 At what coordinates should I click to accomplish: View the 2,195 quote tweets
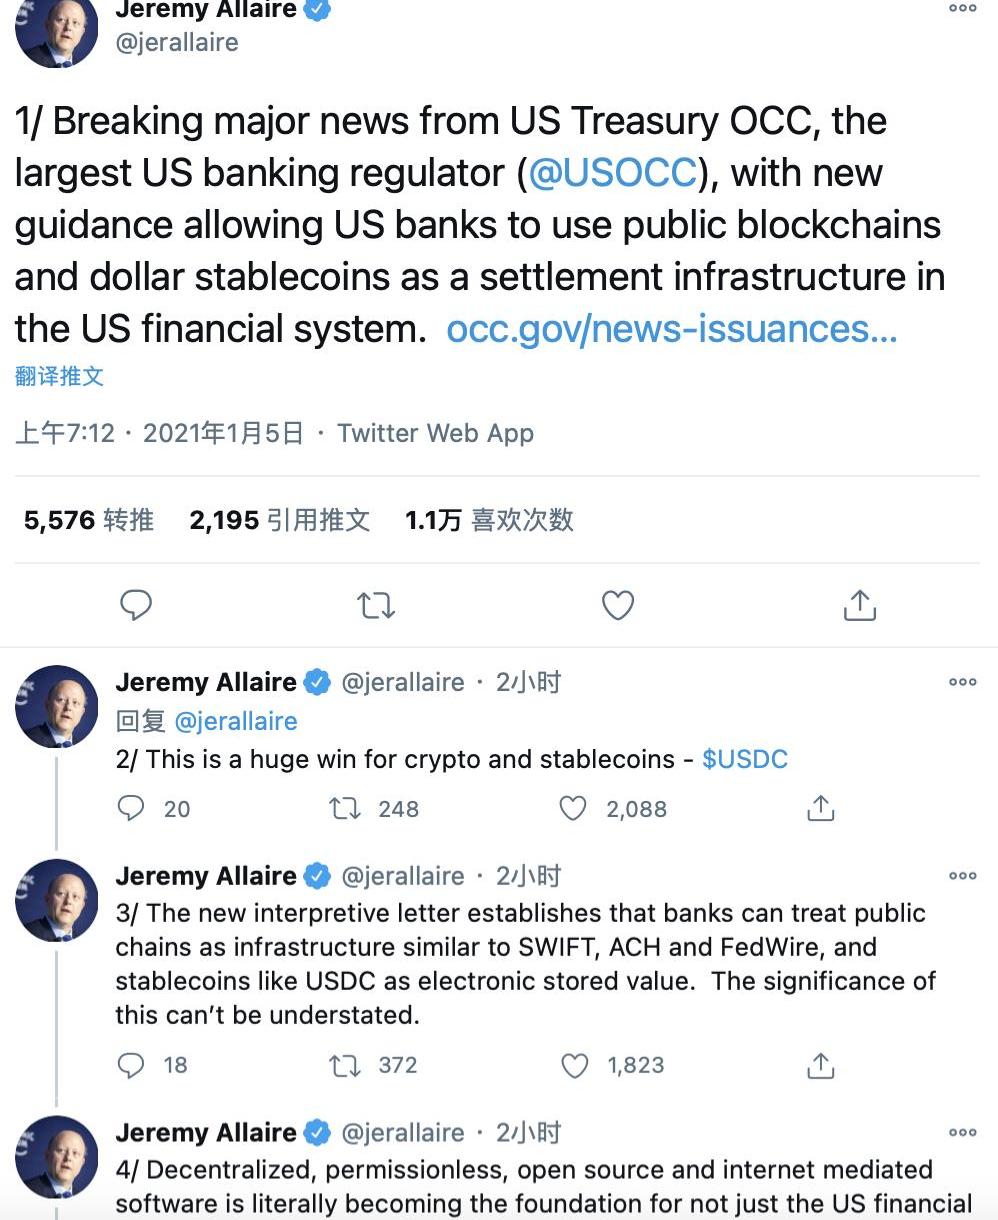[280, 520]
